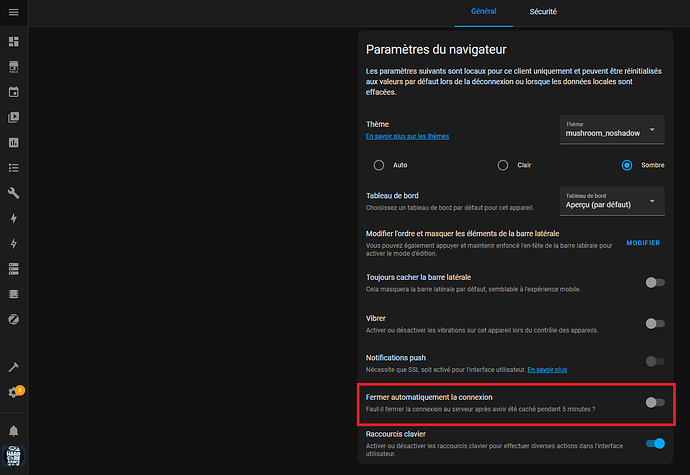Toggle the sidebar hamburger menu
Image resolution: width=690 pixels, height=475 pixels.
[x=14, y=12]
